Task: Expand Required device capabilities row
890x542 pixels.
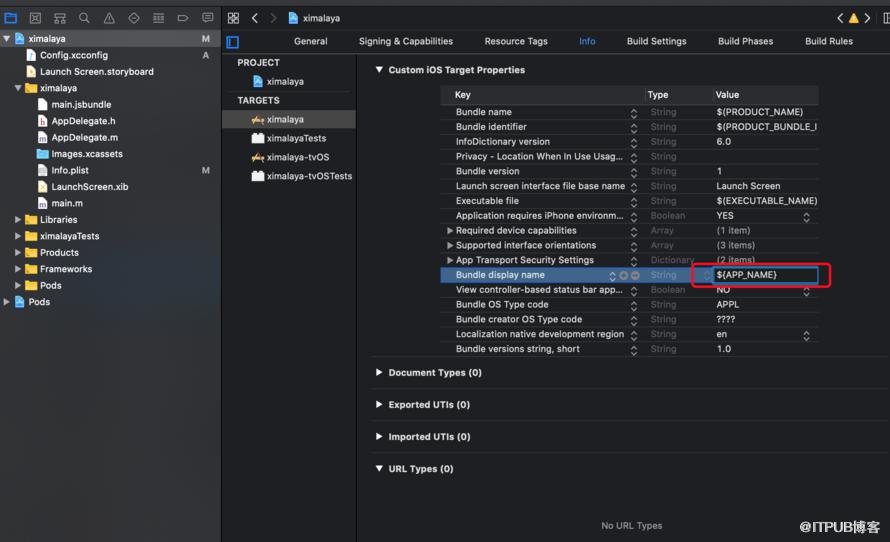Action: [x=450, y=231]
